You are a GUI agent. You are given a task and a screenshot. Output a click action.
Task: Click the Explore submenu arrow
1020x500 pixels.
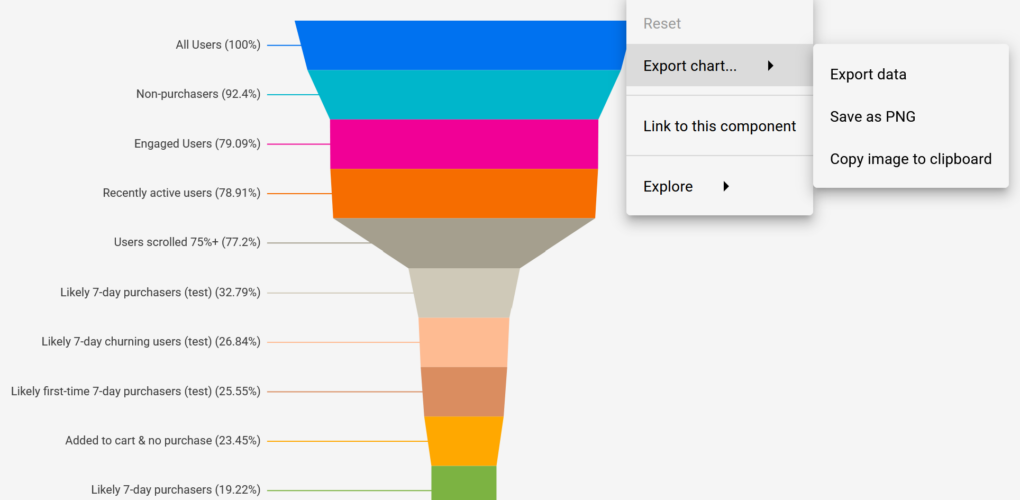click(726, 186)
